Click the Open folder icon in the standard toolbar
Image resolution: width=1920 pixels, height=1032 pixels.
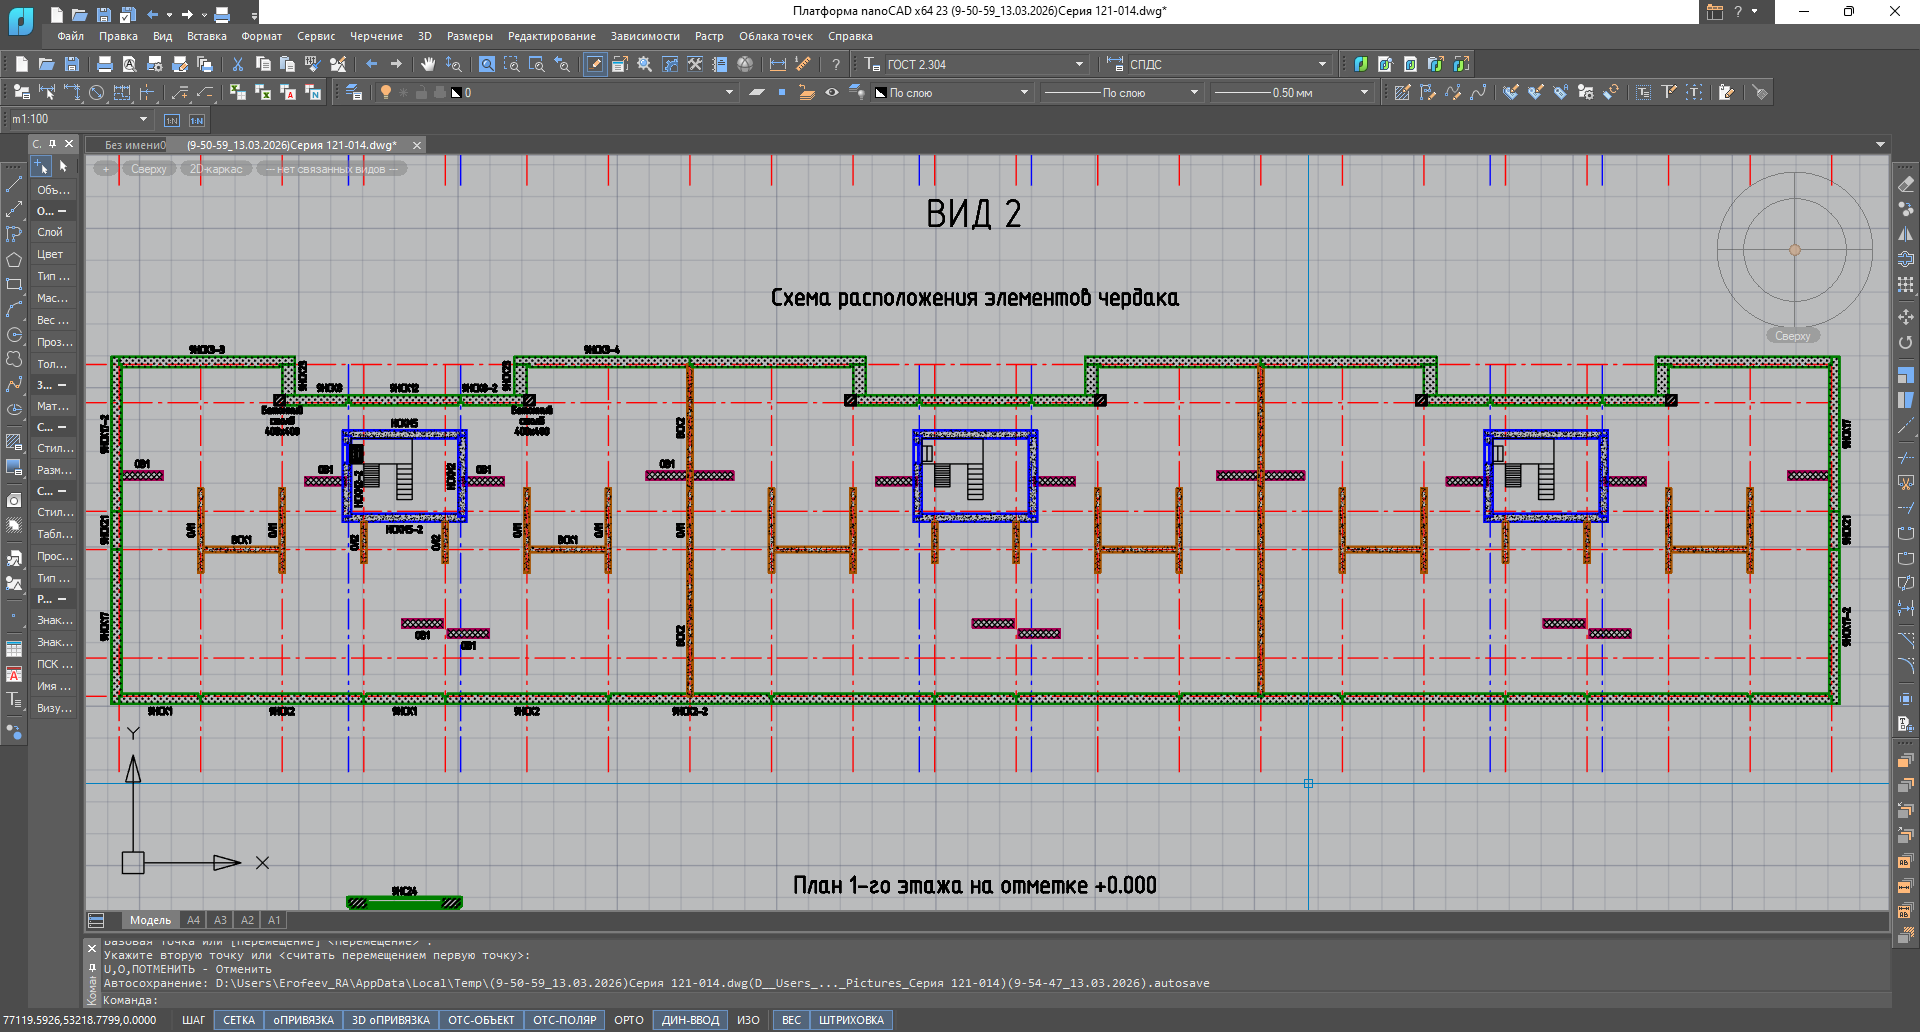coord(47,64)
